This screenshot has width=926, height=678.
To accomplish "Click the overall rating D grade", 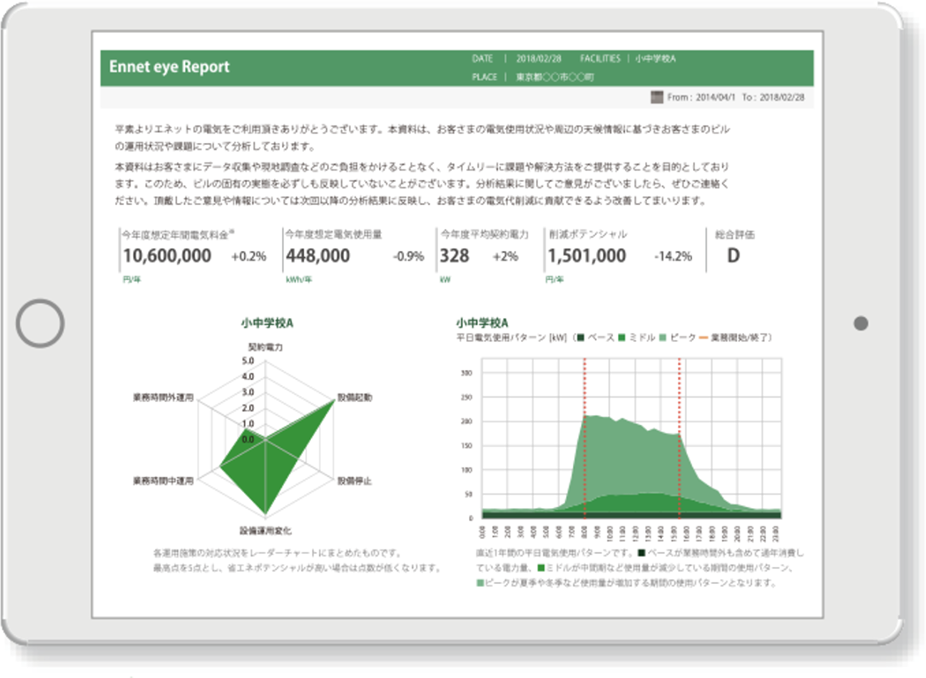I will 733,256.
